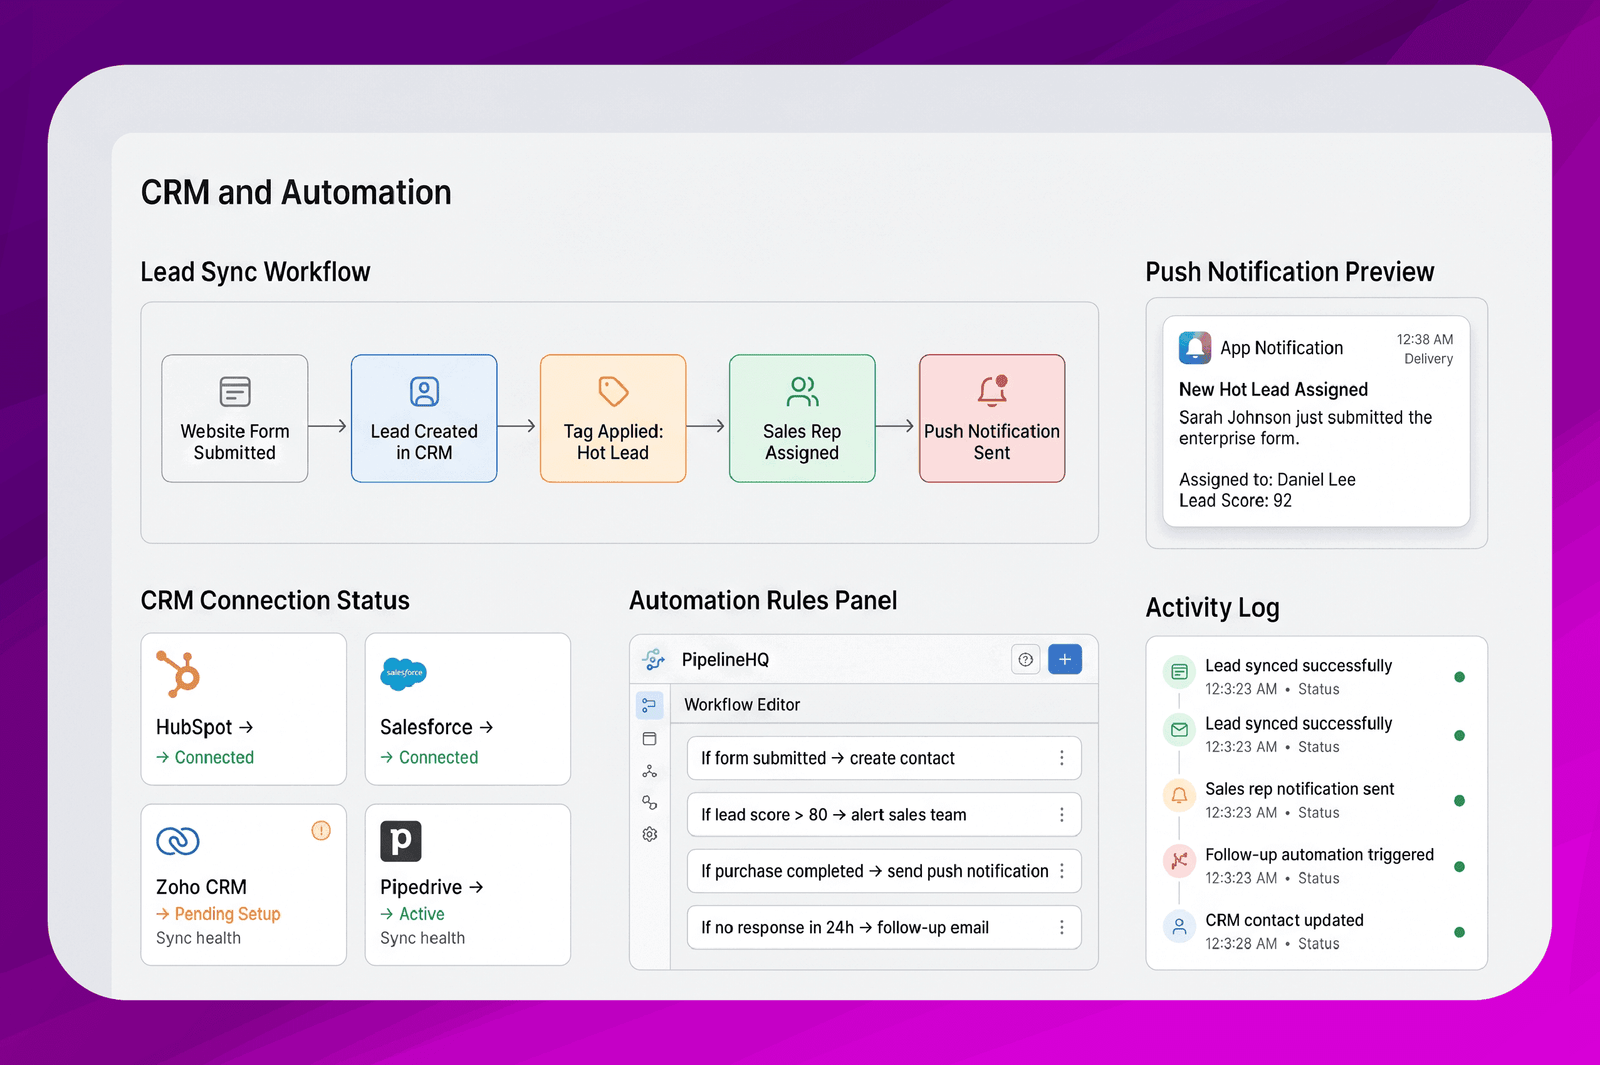
Task: Open options menu for lead score rule
Action: (x=1062, y=815)
